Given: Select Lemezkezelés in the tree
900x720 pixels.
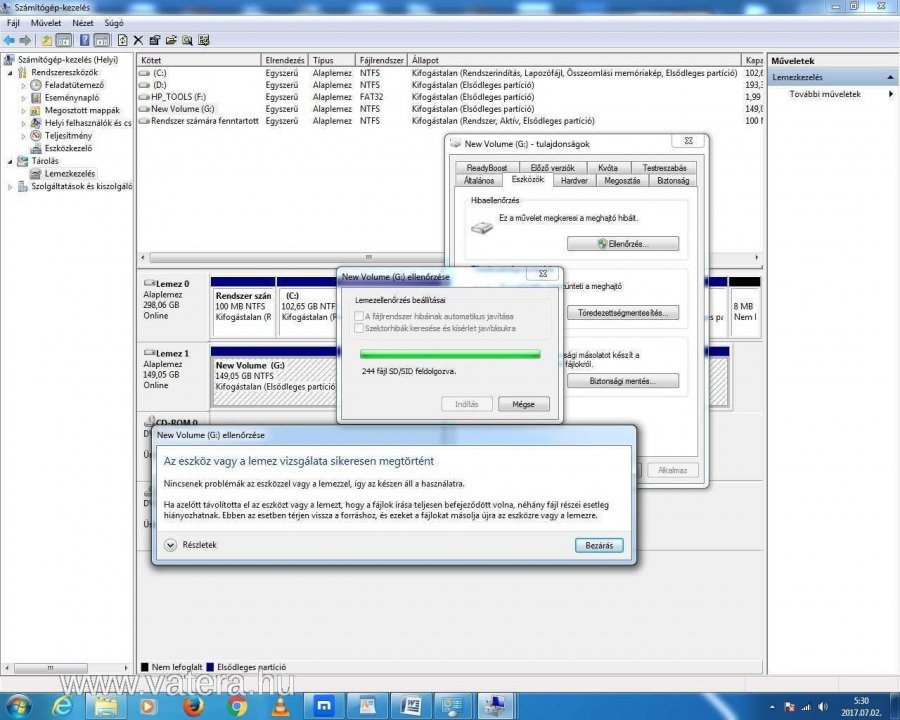Looking at the screenshot, I should tap(69, 173).
